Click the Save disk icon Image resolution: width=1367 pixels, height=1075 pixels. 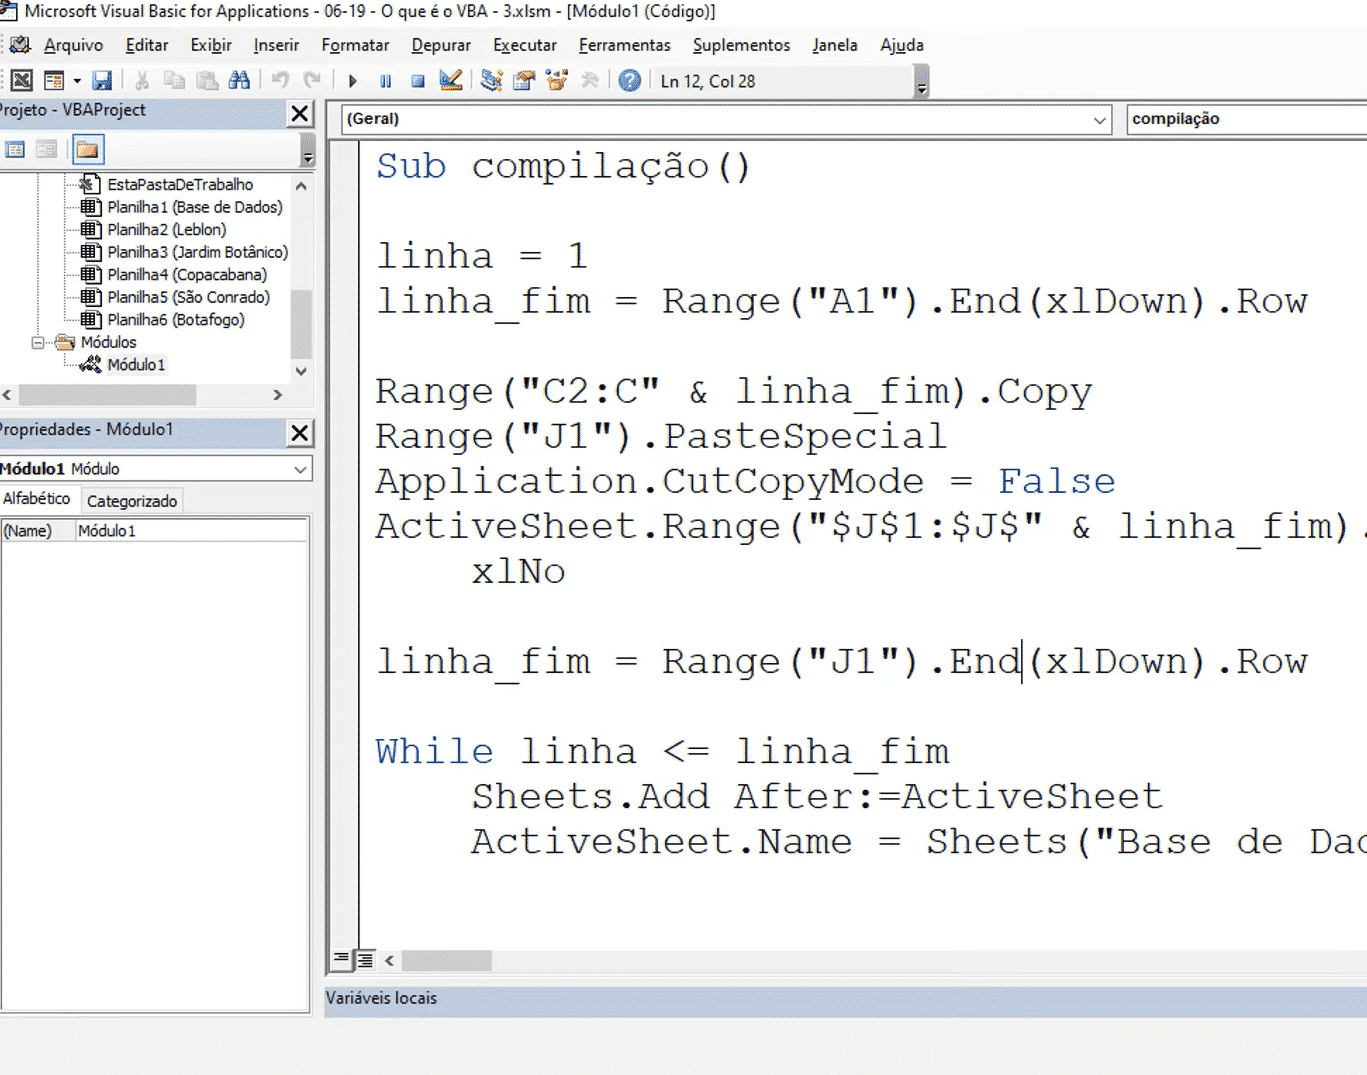102,81
